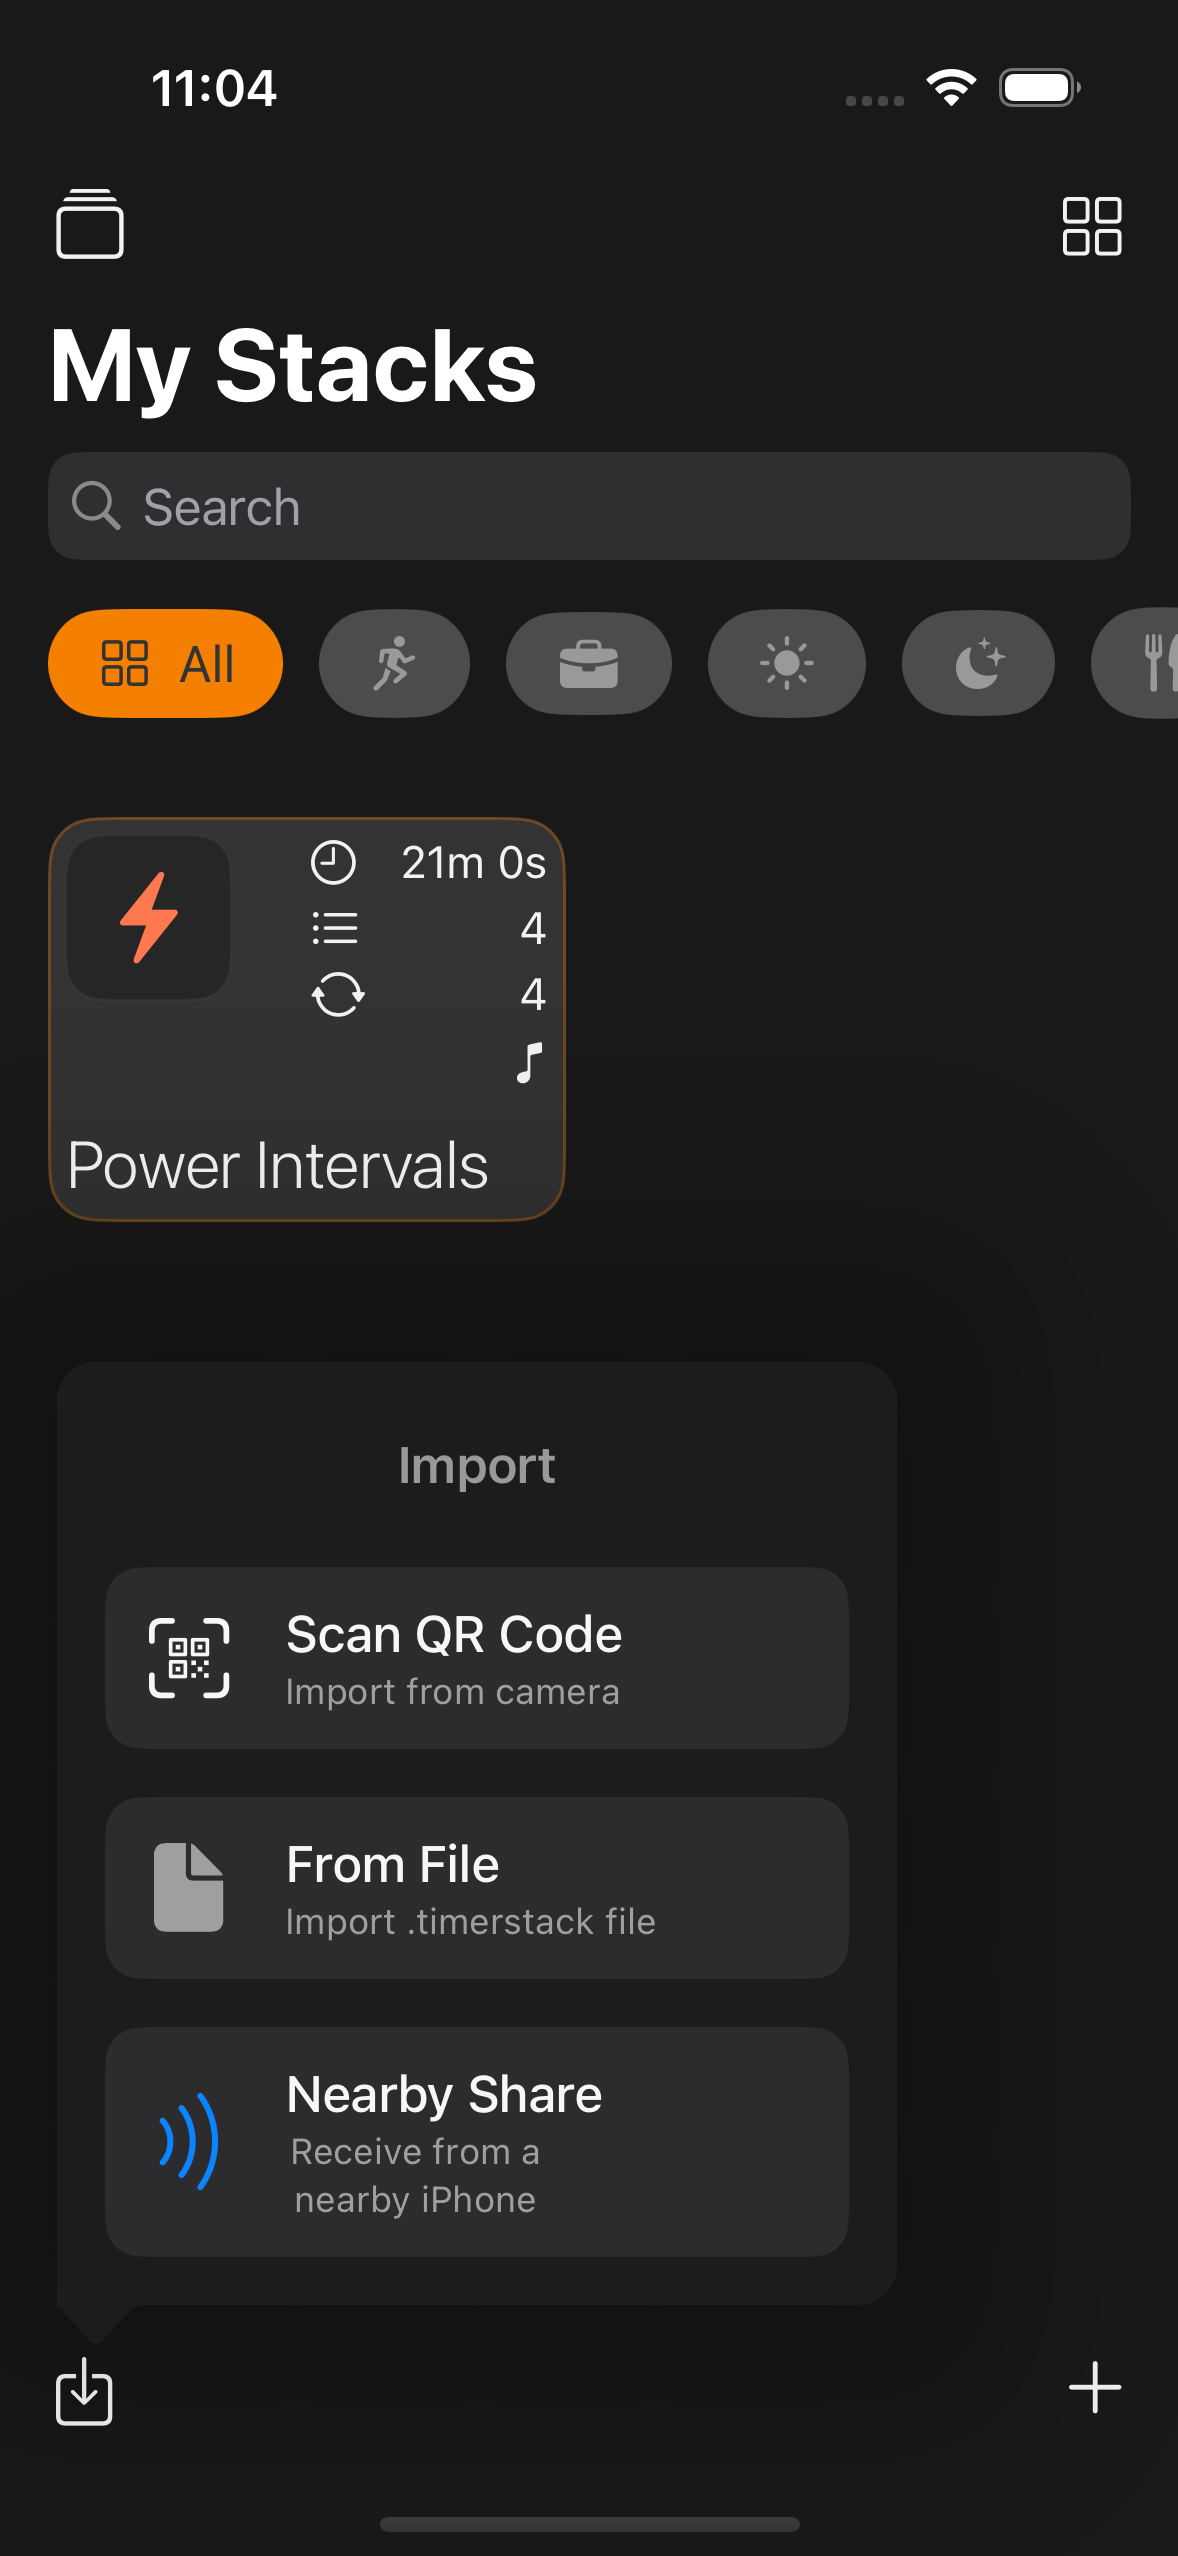Select the daytime sun filter icon
The height and width of the screenshot is (2556, 1178).
click(x=786, y=663)
